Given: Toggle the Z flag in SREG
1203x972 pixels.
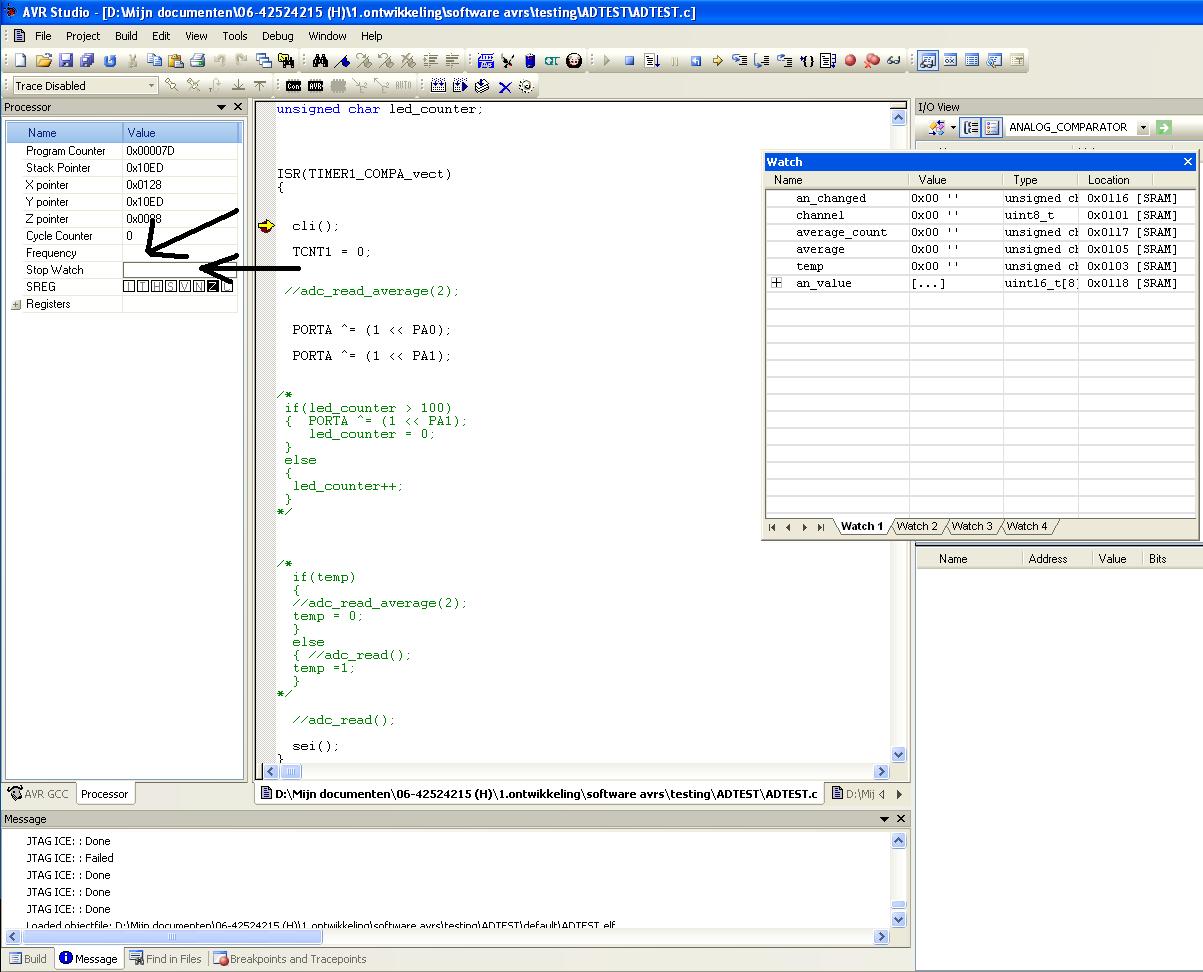Looking at the screenshot, I should 213,287.
